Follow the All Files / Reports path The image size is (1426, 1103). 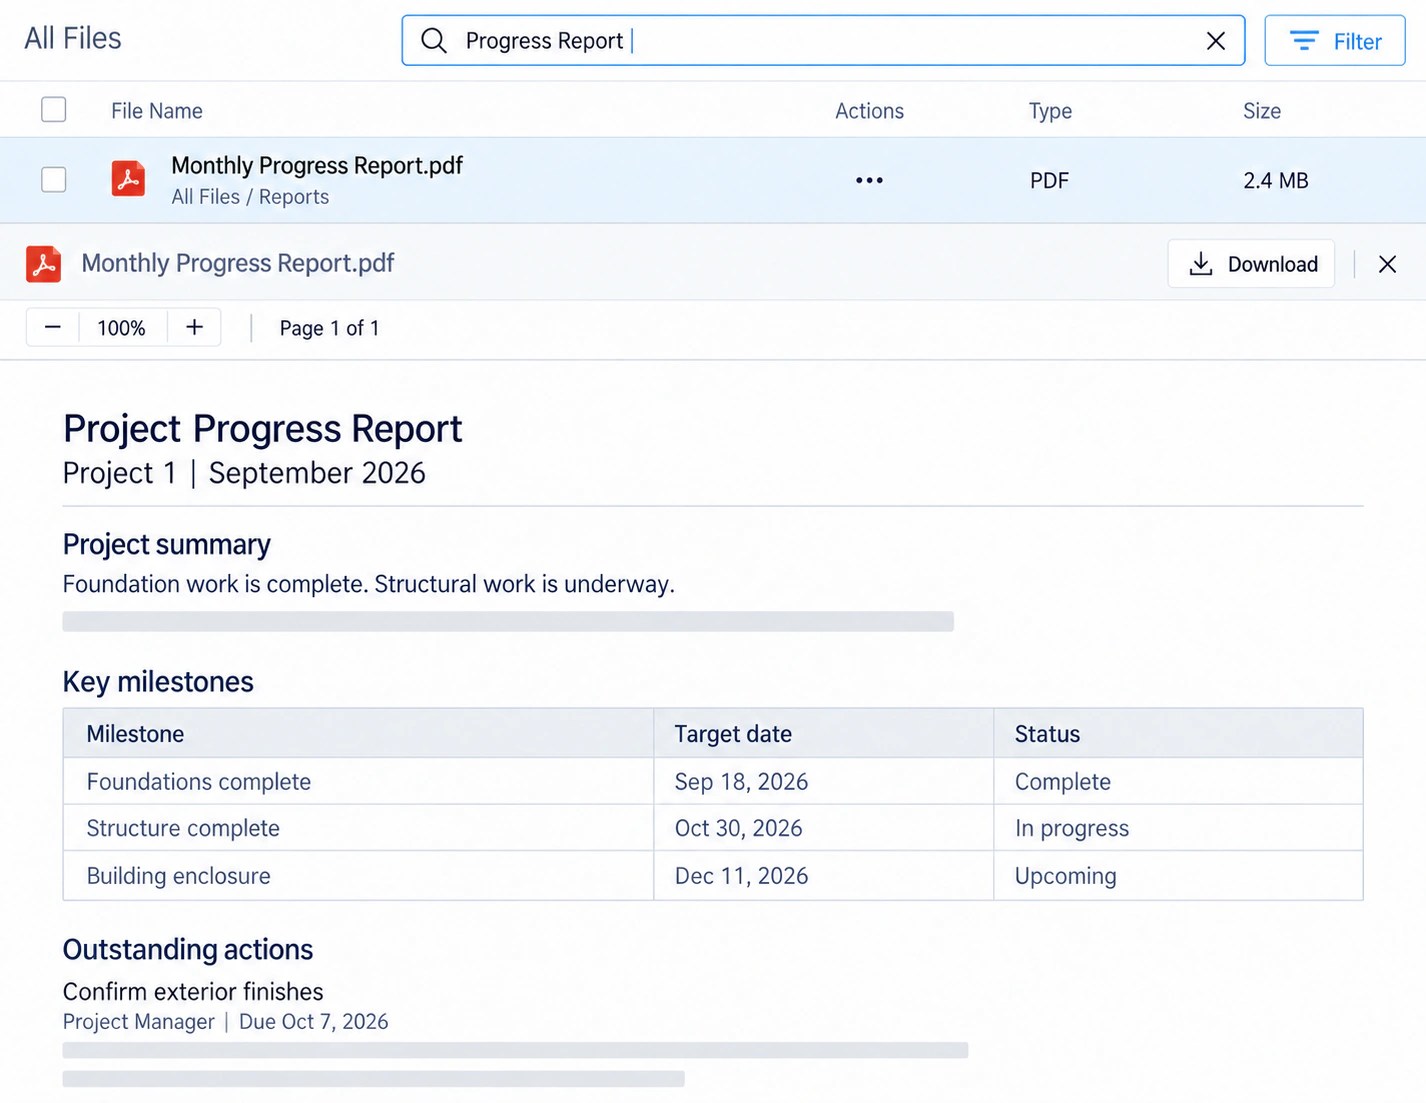(250, 197)
